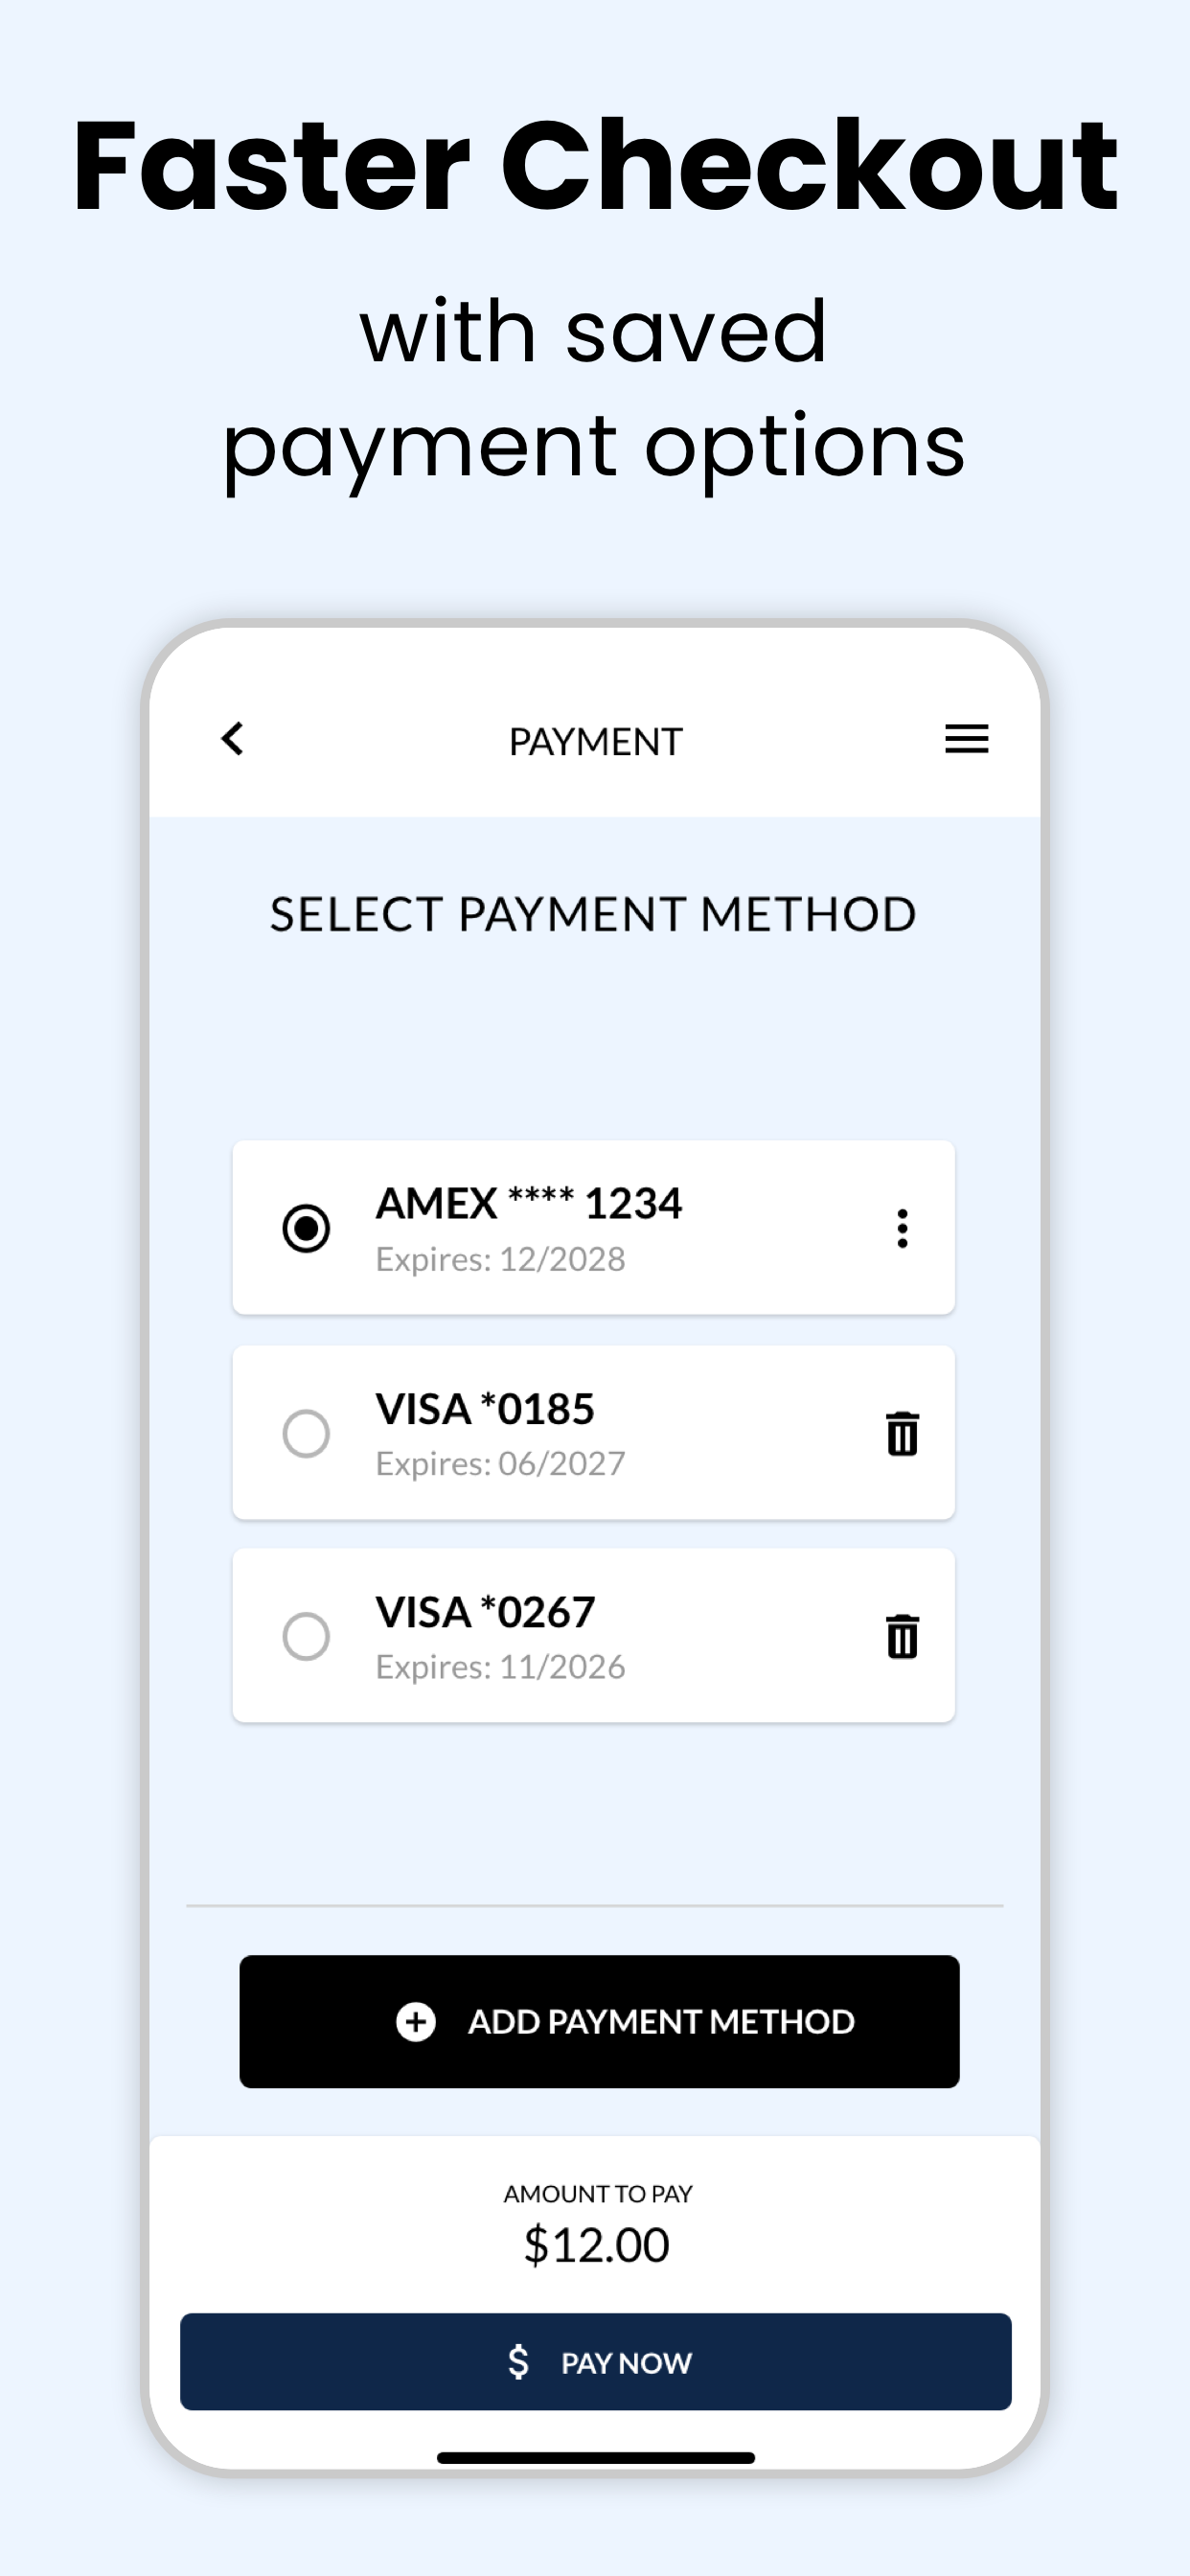Screen dimensions: 1190x2576
Task: Open the hamburger menu
Action: point(966,739)
